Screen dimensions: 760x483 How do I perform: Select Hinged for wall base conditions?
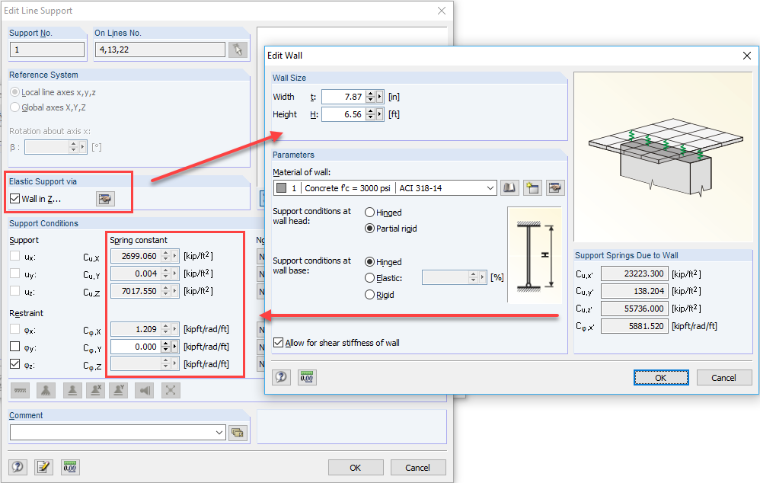point(370,262)
